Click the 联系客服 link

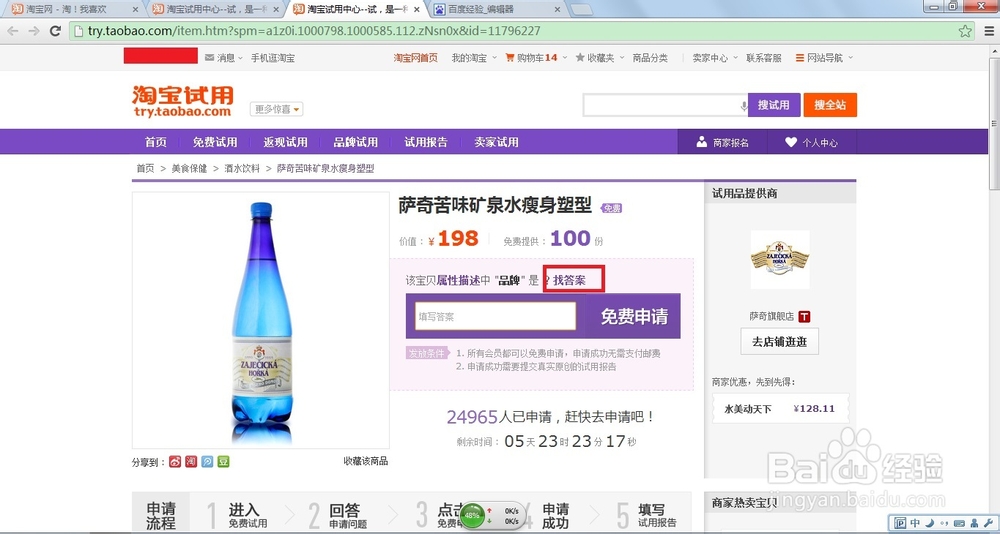(x=763, y=57)
